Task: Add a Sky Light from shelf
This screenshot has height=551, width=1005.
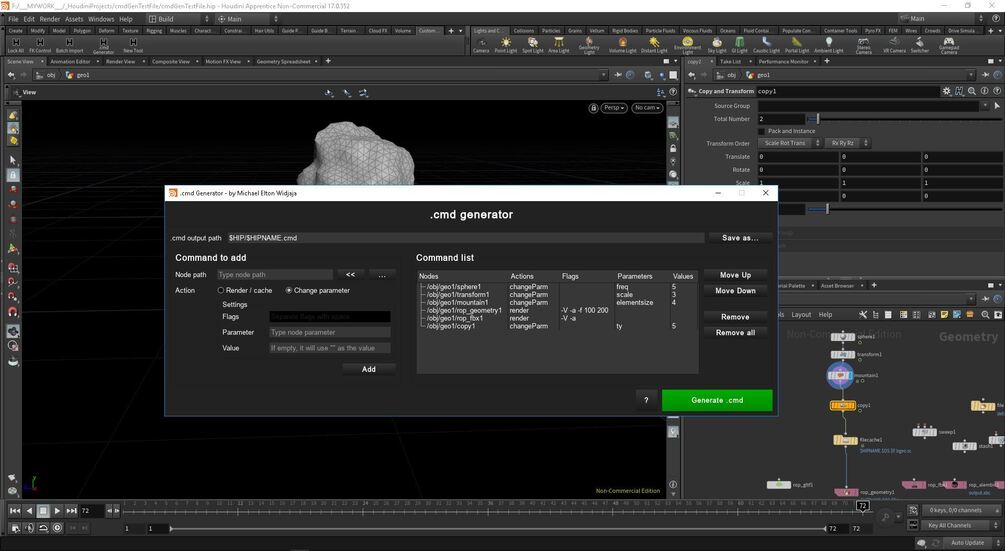Action: tap(717, 45)
